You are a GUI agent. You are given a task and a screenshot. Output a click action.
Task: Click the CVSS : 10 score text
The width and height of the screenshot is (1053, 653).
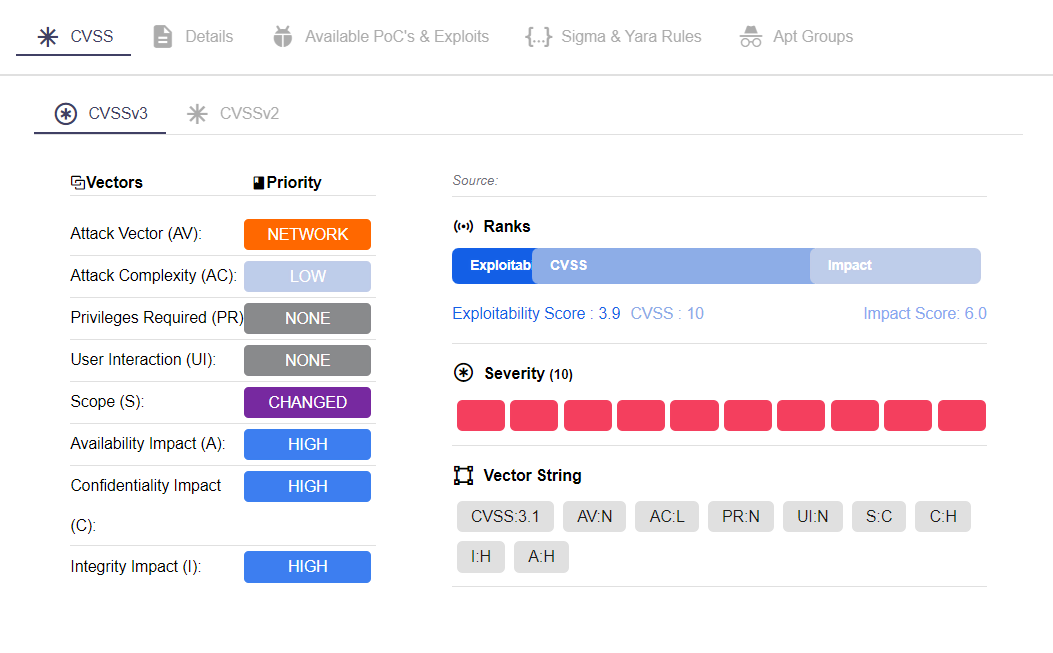click(x=667, y=314)
